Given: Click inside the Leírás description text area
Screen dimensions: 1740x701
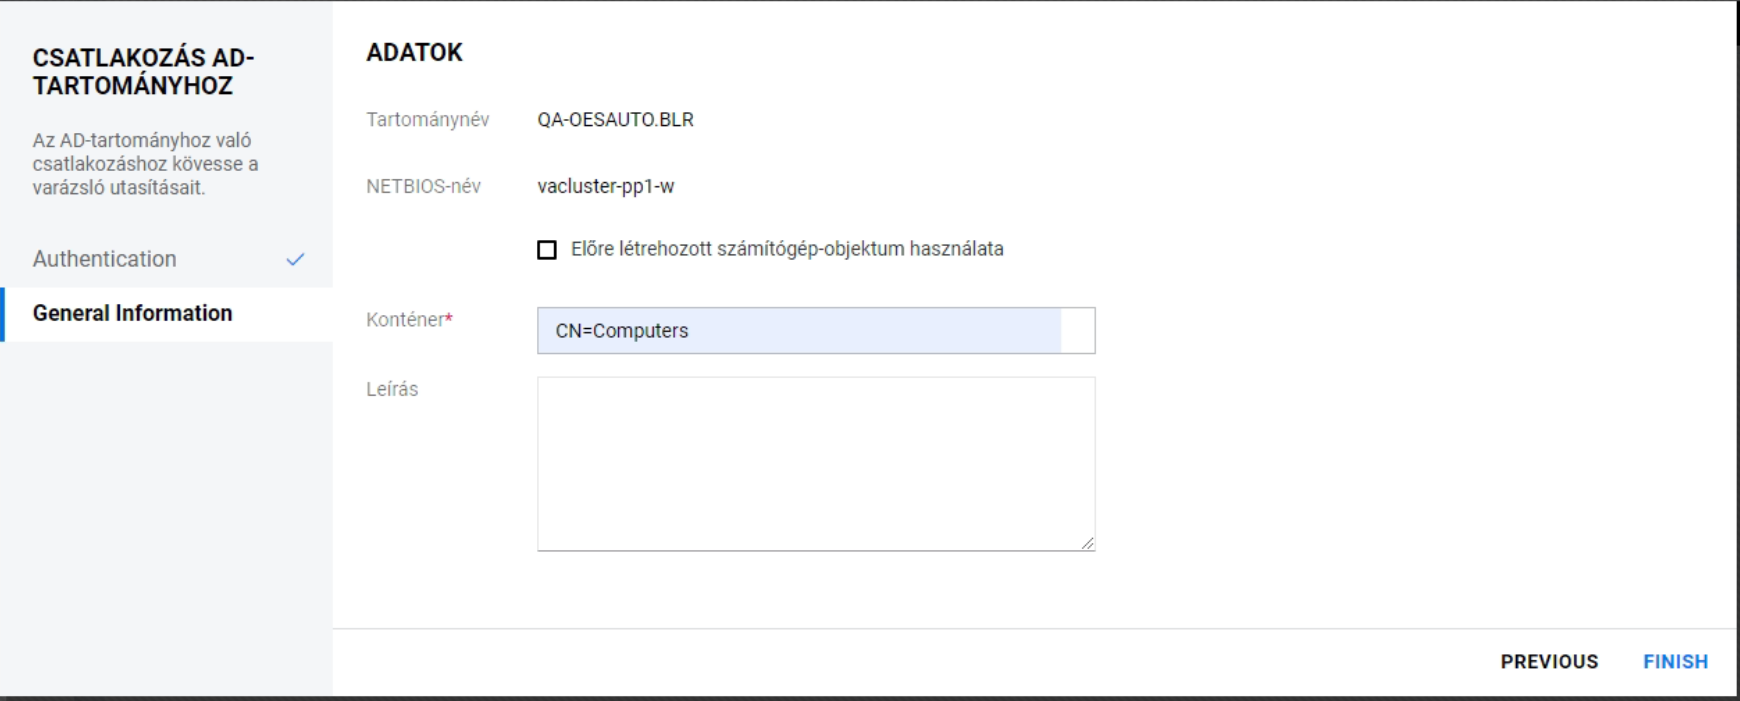Looking at the screenshot, I should coord(816,464).
